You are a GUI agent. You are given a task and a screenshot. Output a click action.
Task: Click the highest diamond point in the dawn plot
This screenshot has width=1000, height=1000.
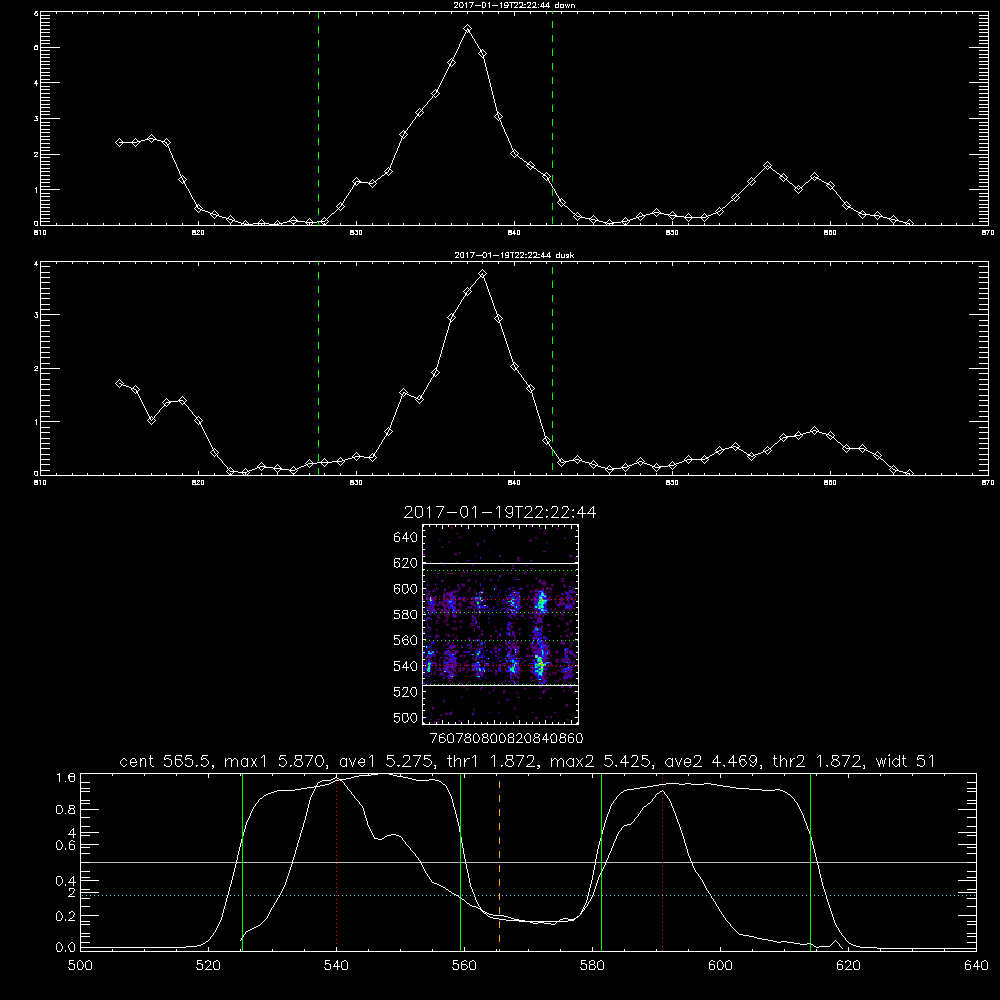coord(467,29)
